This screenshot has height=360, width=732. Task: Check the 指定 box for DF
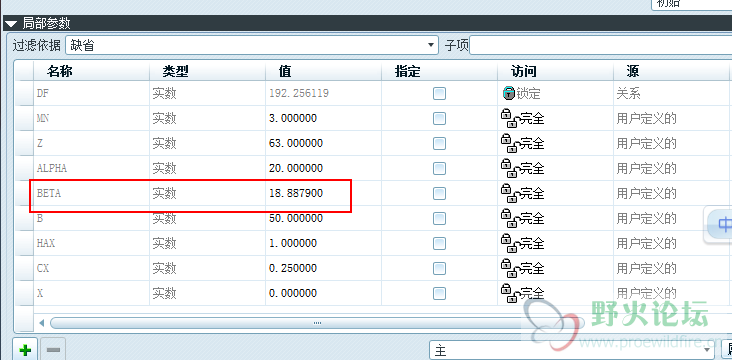click(439, 93)
